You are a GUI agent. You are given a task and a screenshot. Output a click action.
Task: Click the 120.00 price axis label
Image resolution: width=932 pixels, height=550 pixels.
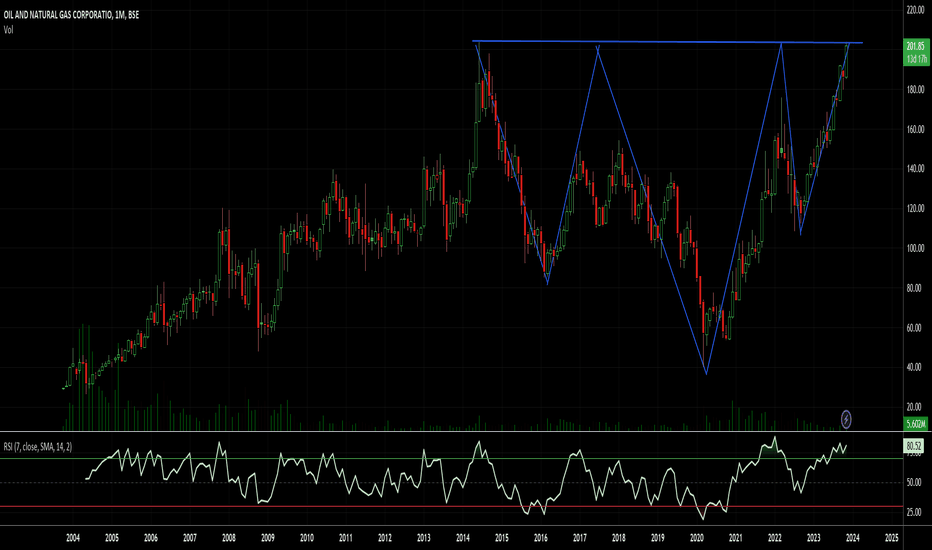click(x=915, y=209)
